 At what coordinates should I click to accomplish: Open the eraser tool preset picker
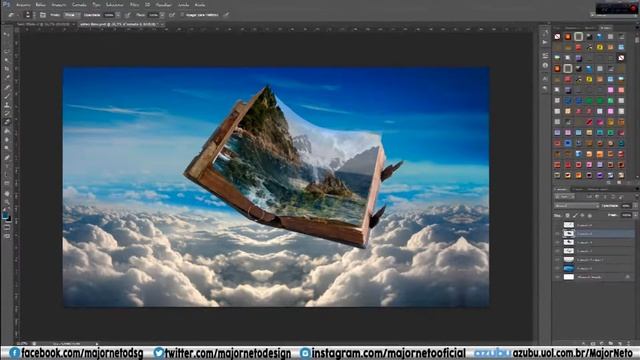click(x=12, y=15)
